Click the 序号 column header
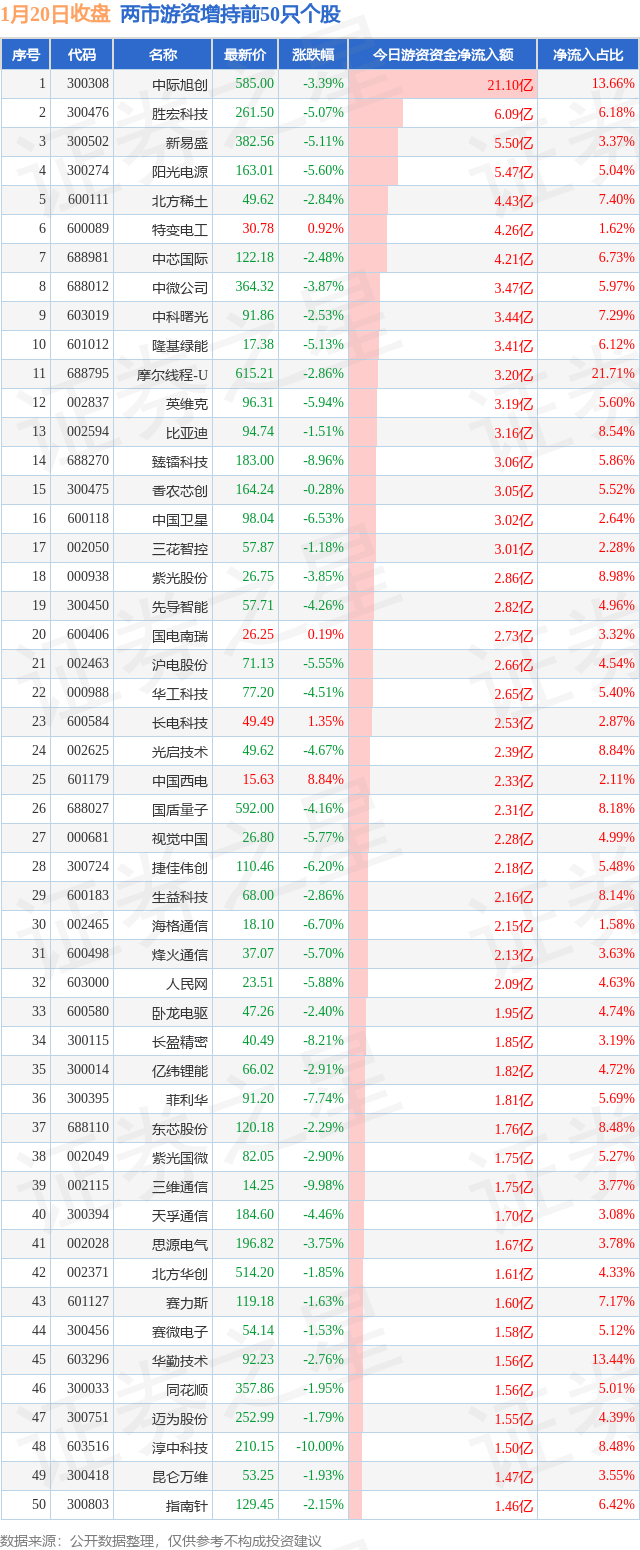This screenshot has width=640, height=1550. point(26,55)
